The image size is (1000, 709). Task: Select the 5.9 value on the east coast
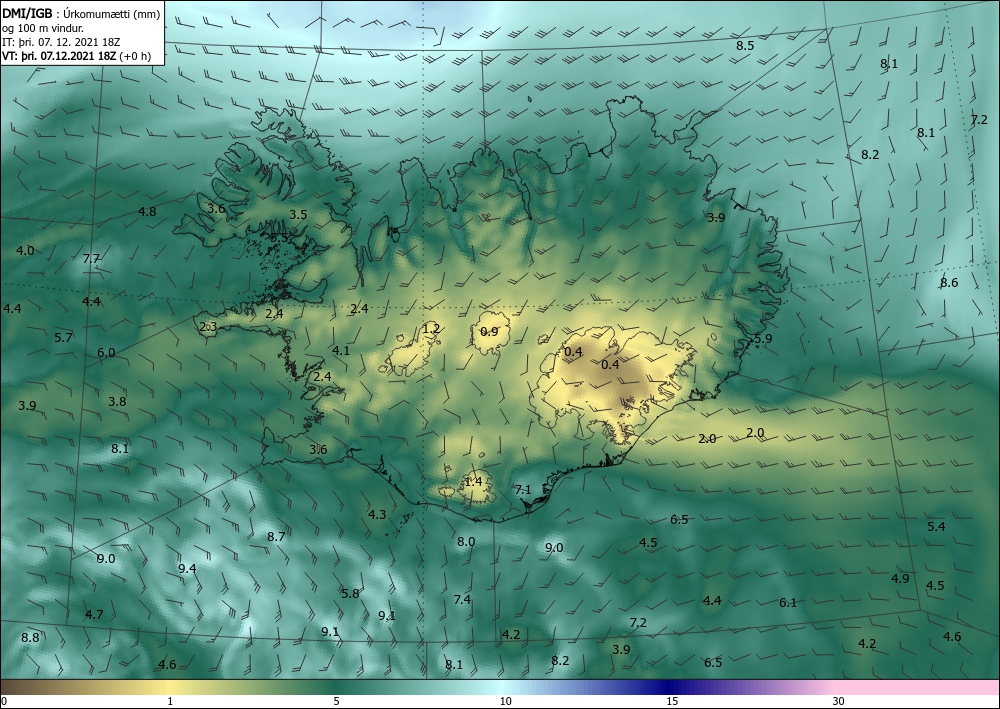click(x=763, y=339)
